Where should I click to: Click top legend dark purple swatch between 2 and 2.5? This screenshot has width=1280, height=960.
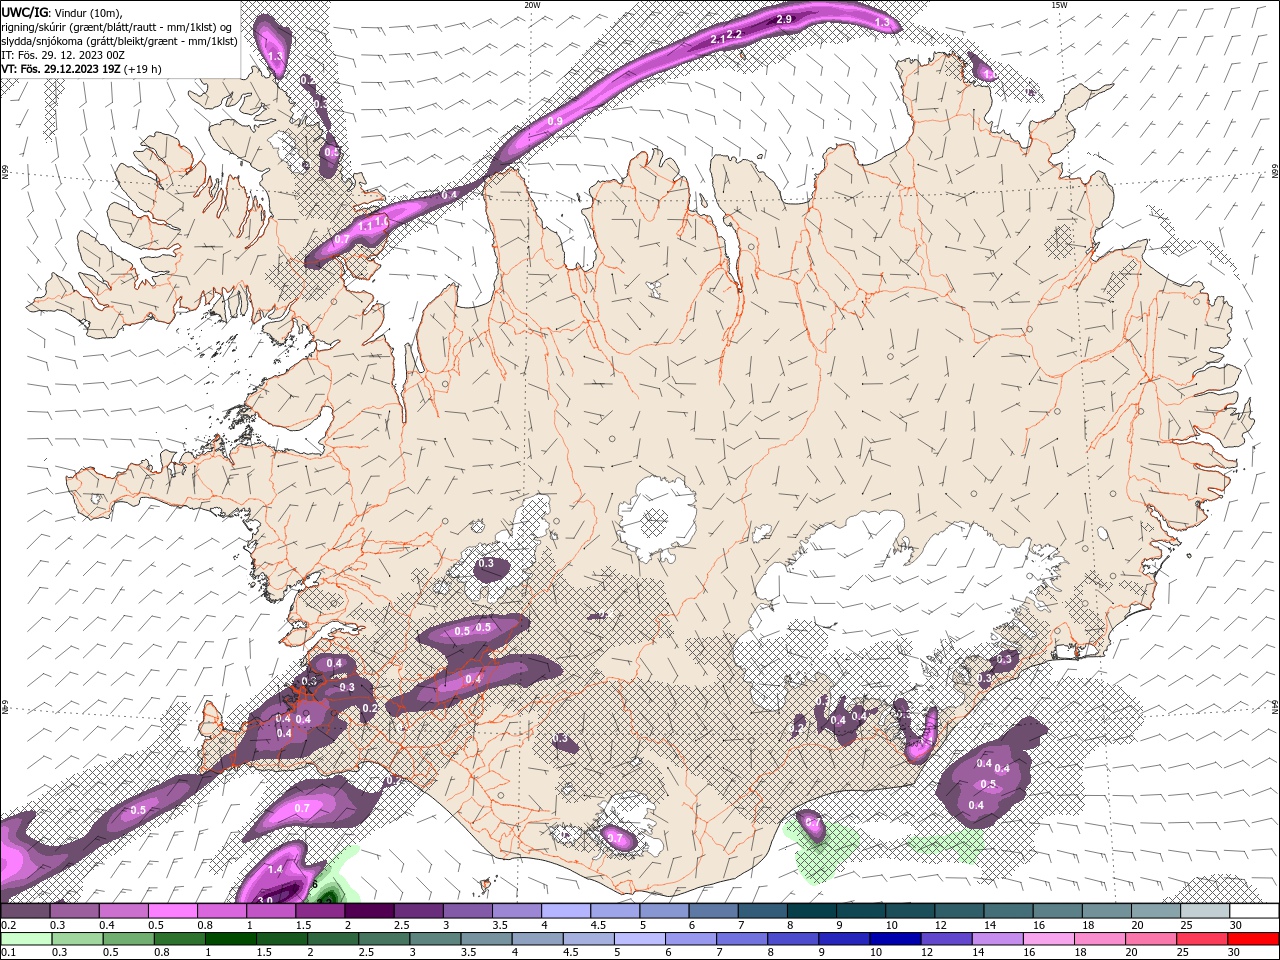(x=369, y=911)
